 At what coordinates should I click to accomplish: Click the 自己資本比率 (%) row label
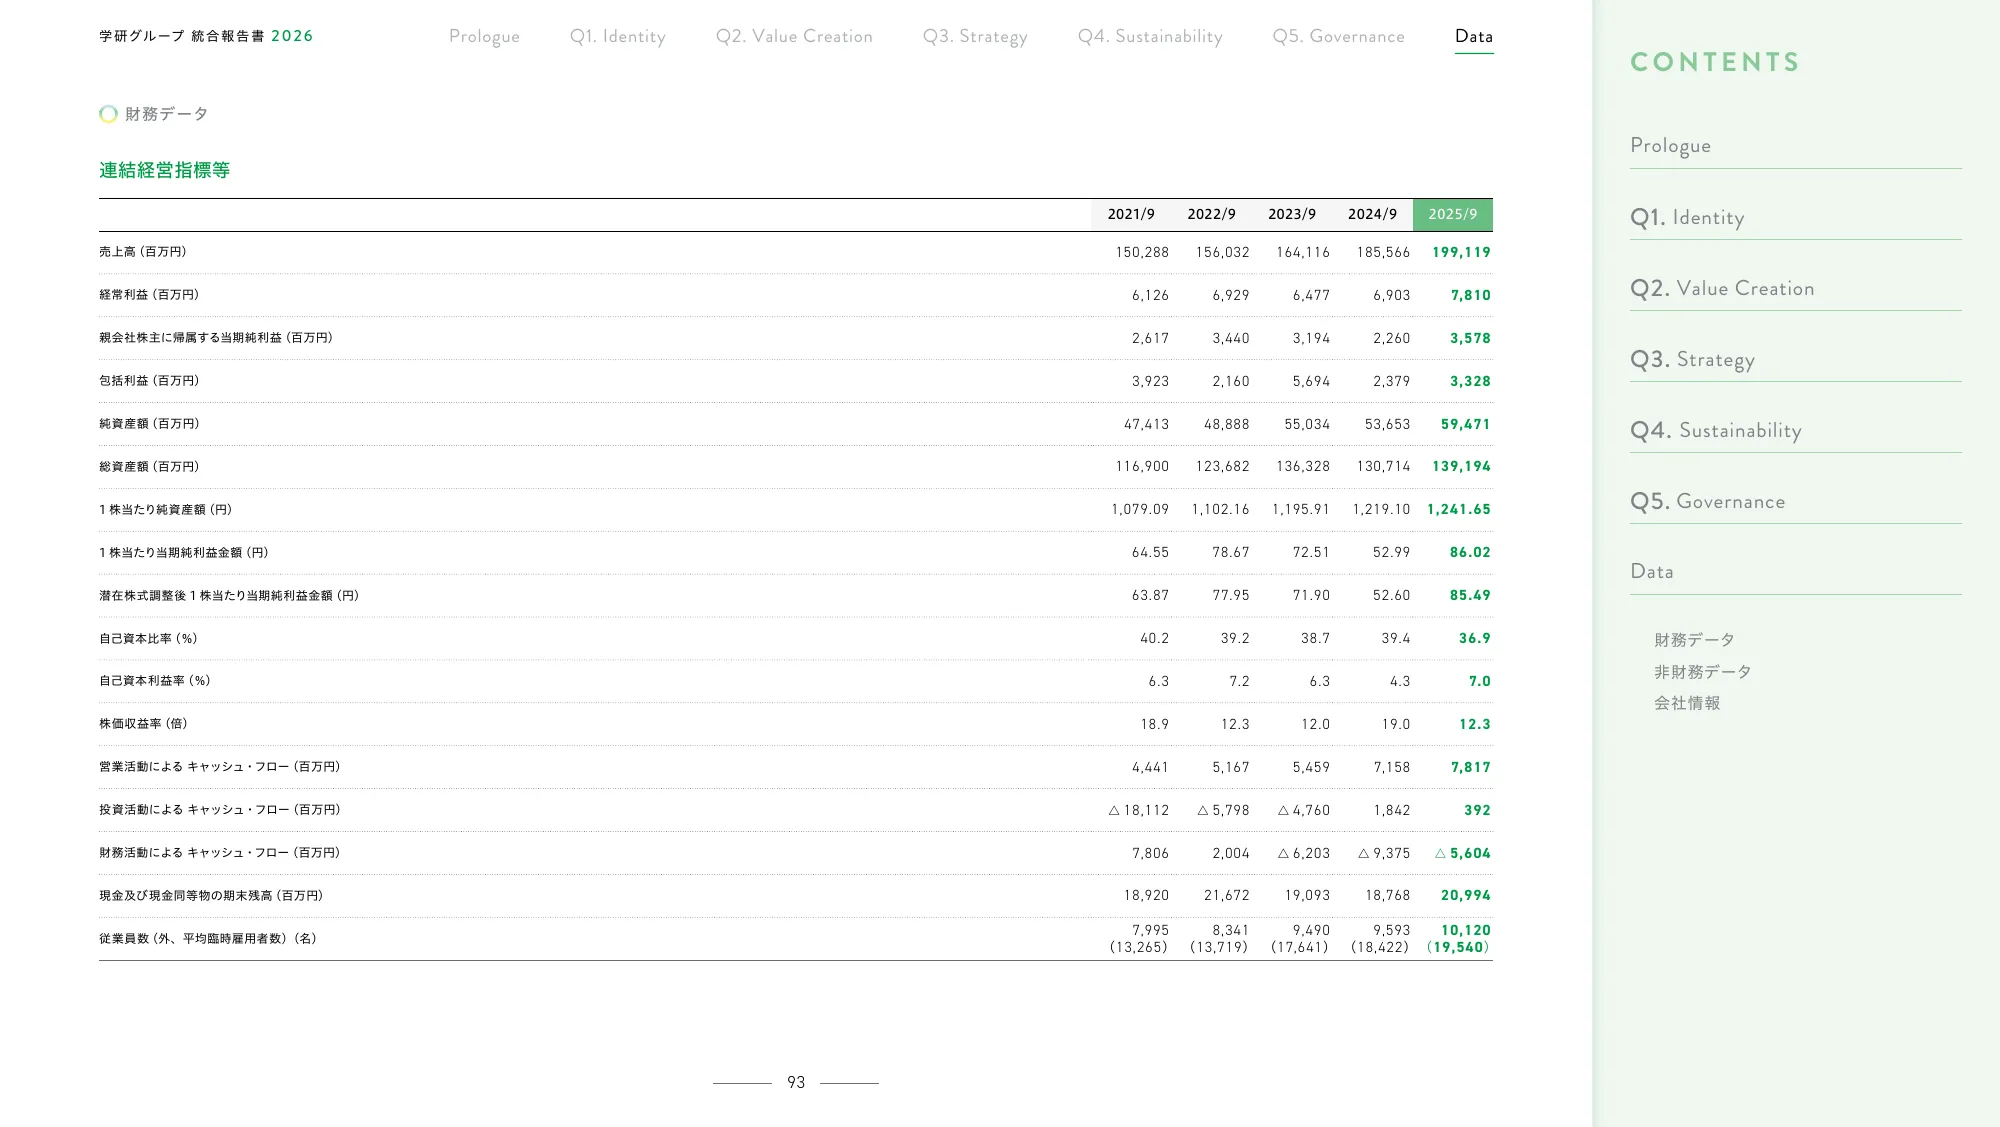tap(148, 639)
